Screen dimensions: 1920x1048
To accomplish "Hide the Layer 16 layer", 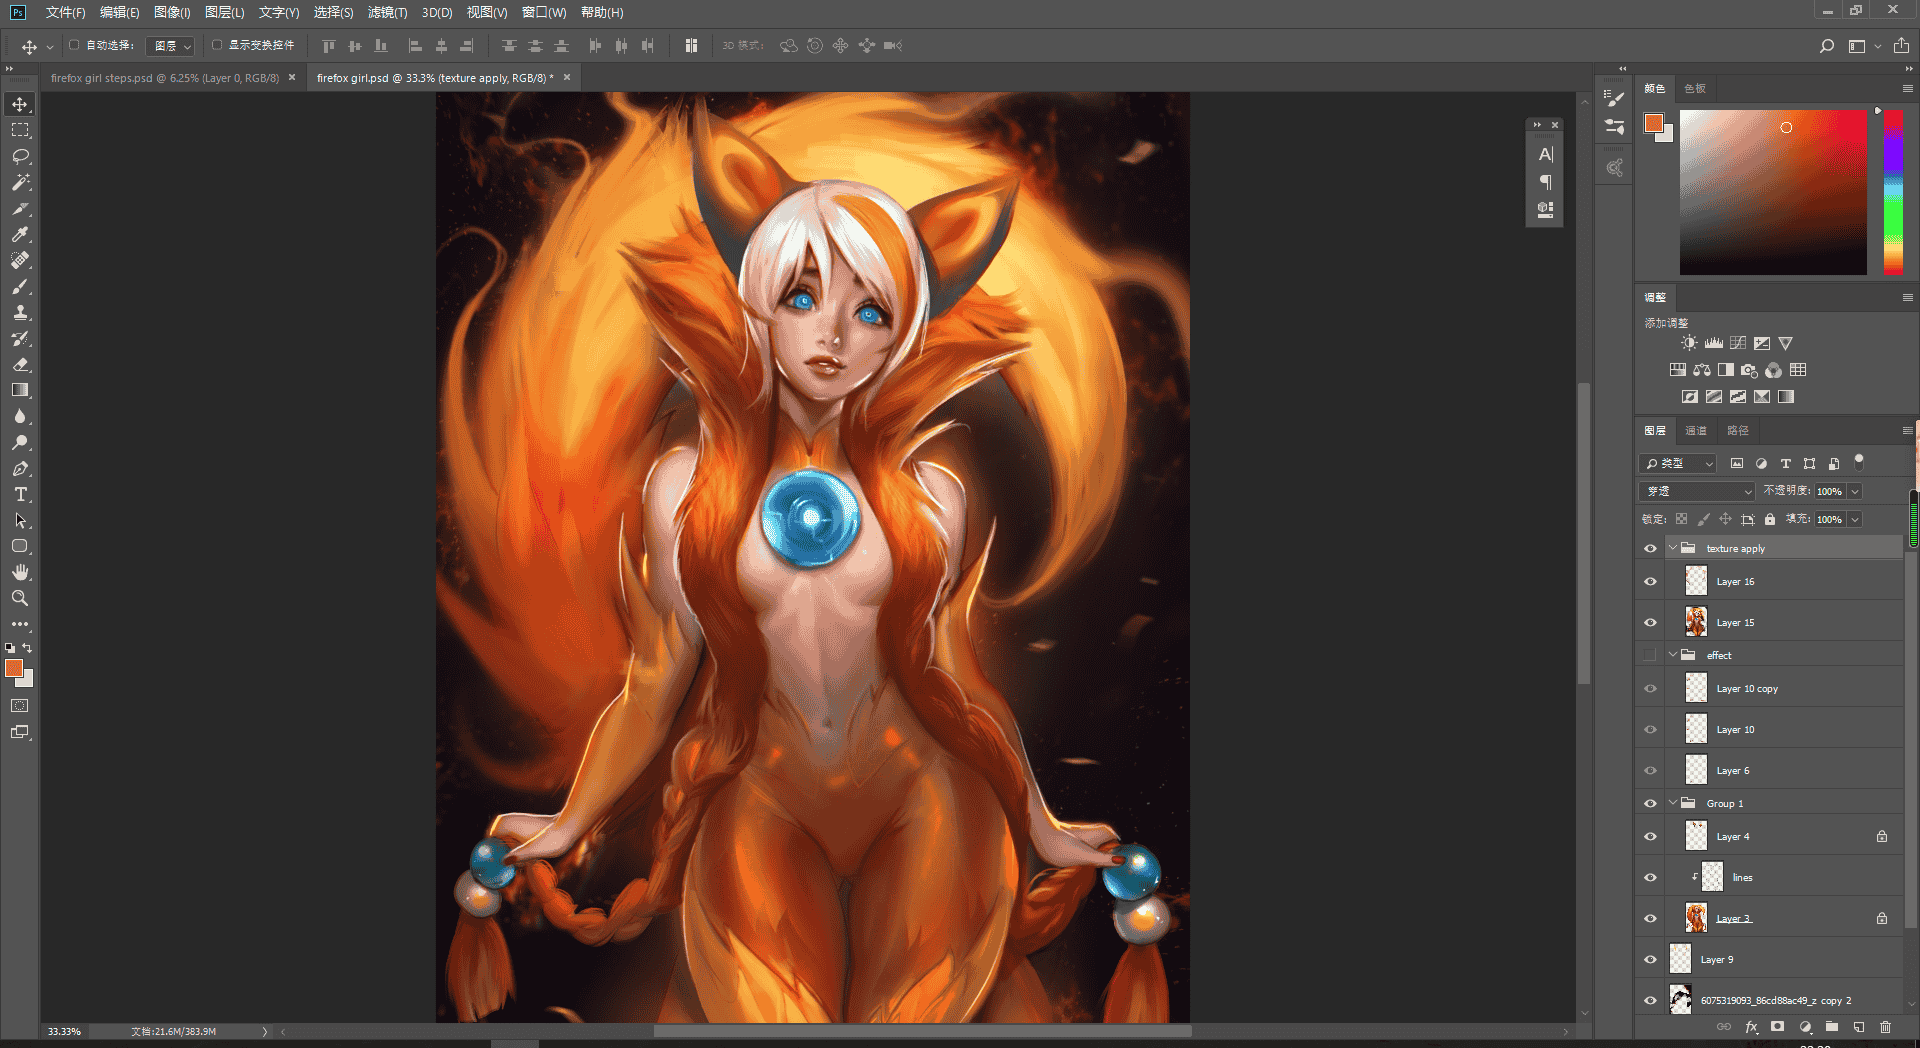I will pos(1650,582).
